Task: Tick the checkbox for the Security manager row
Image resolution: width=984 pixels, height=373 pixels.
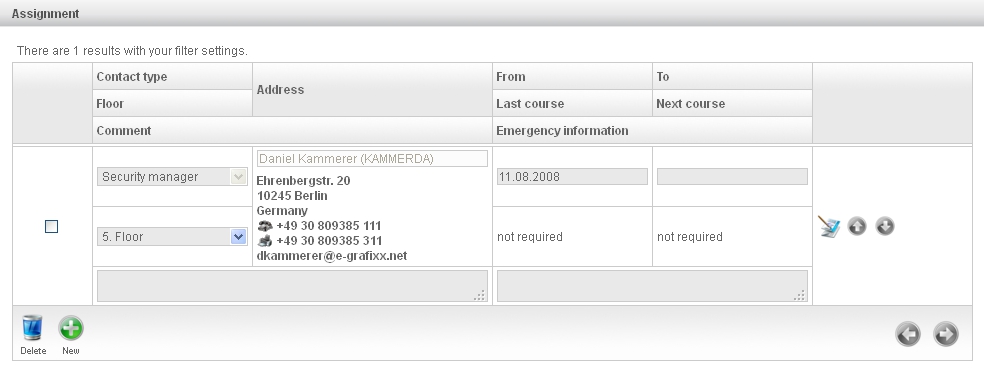Action: [x=51, y=227]
